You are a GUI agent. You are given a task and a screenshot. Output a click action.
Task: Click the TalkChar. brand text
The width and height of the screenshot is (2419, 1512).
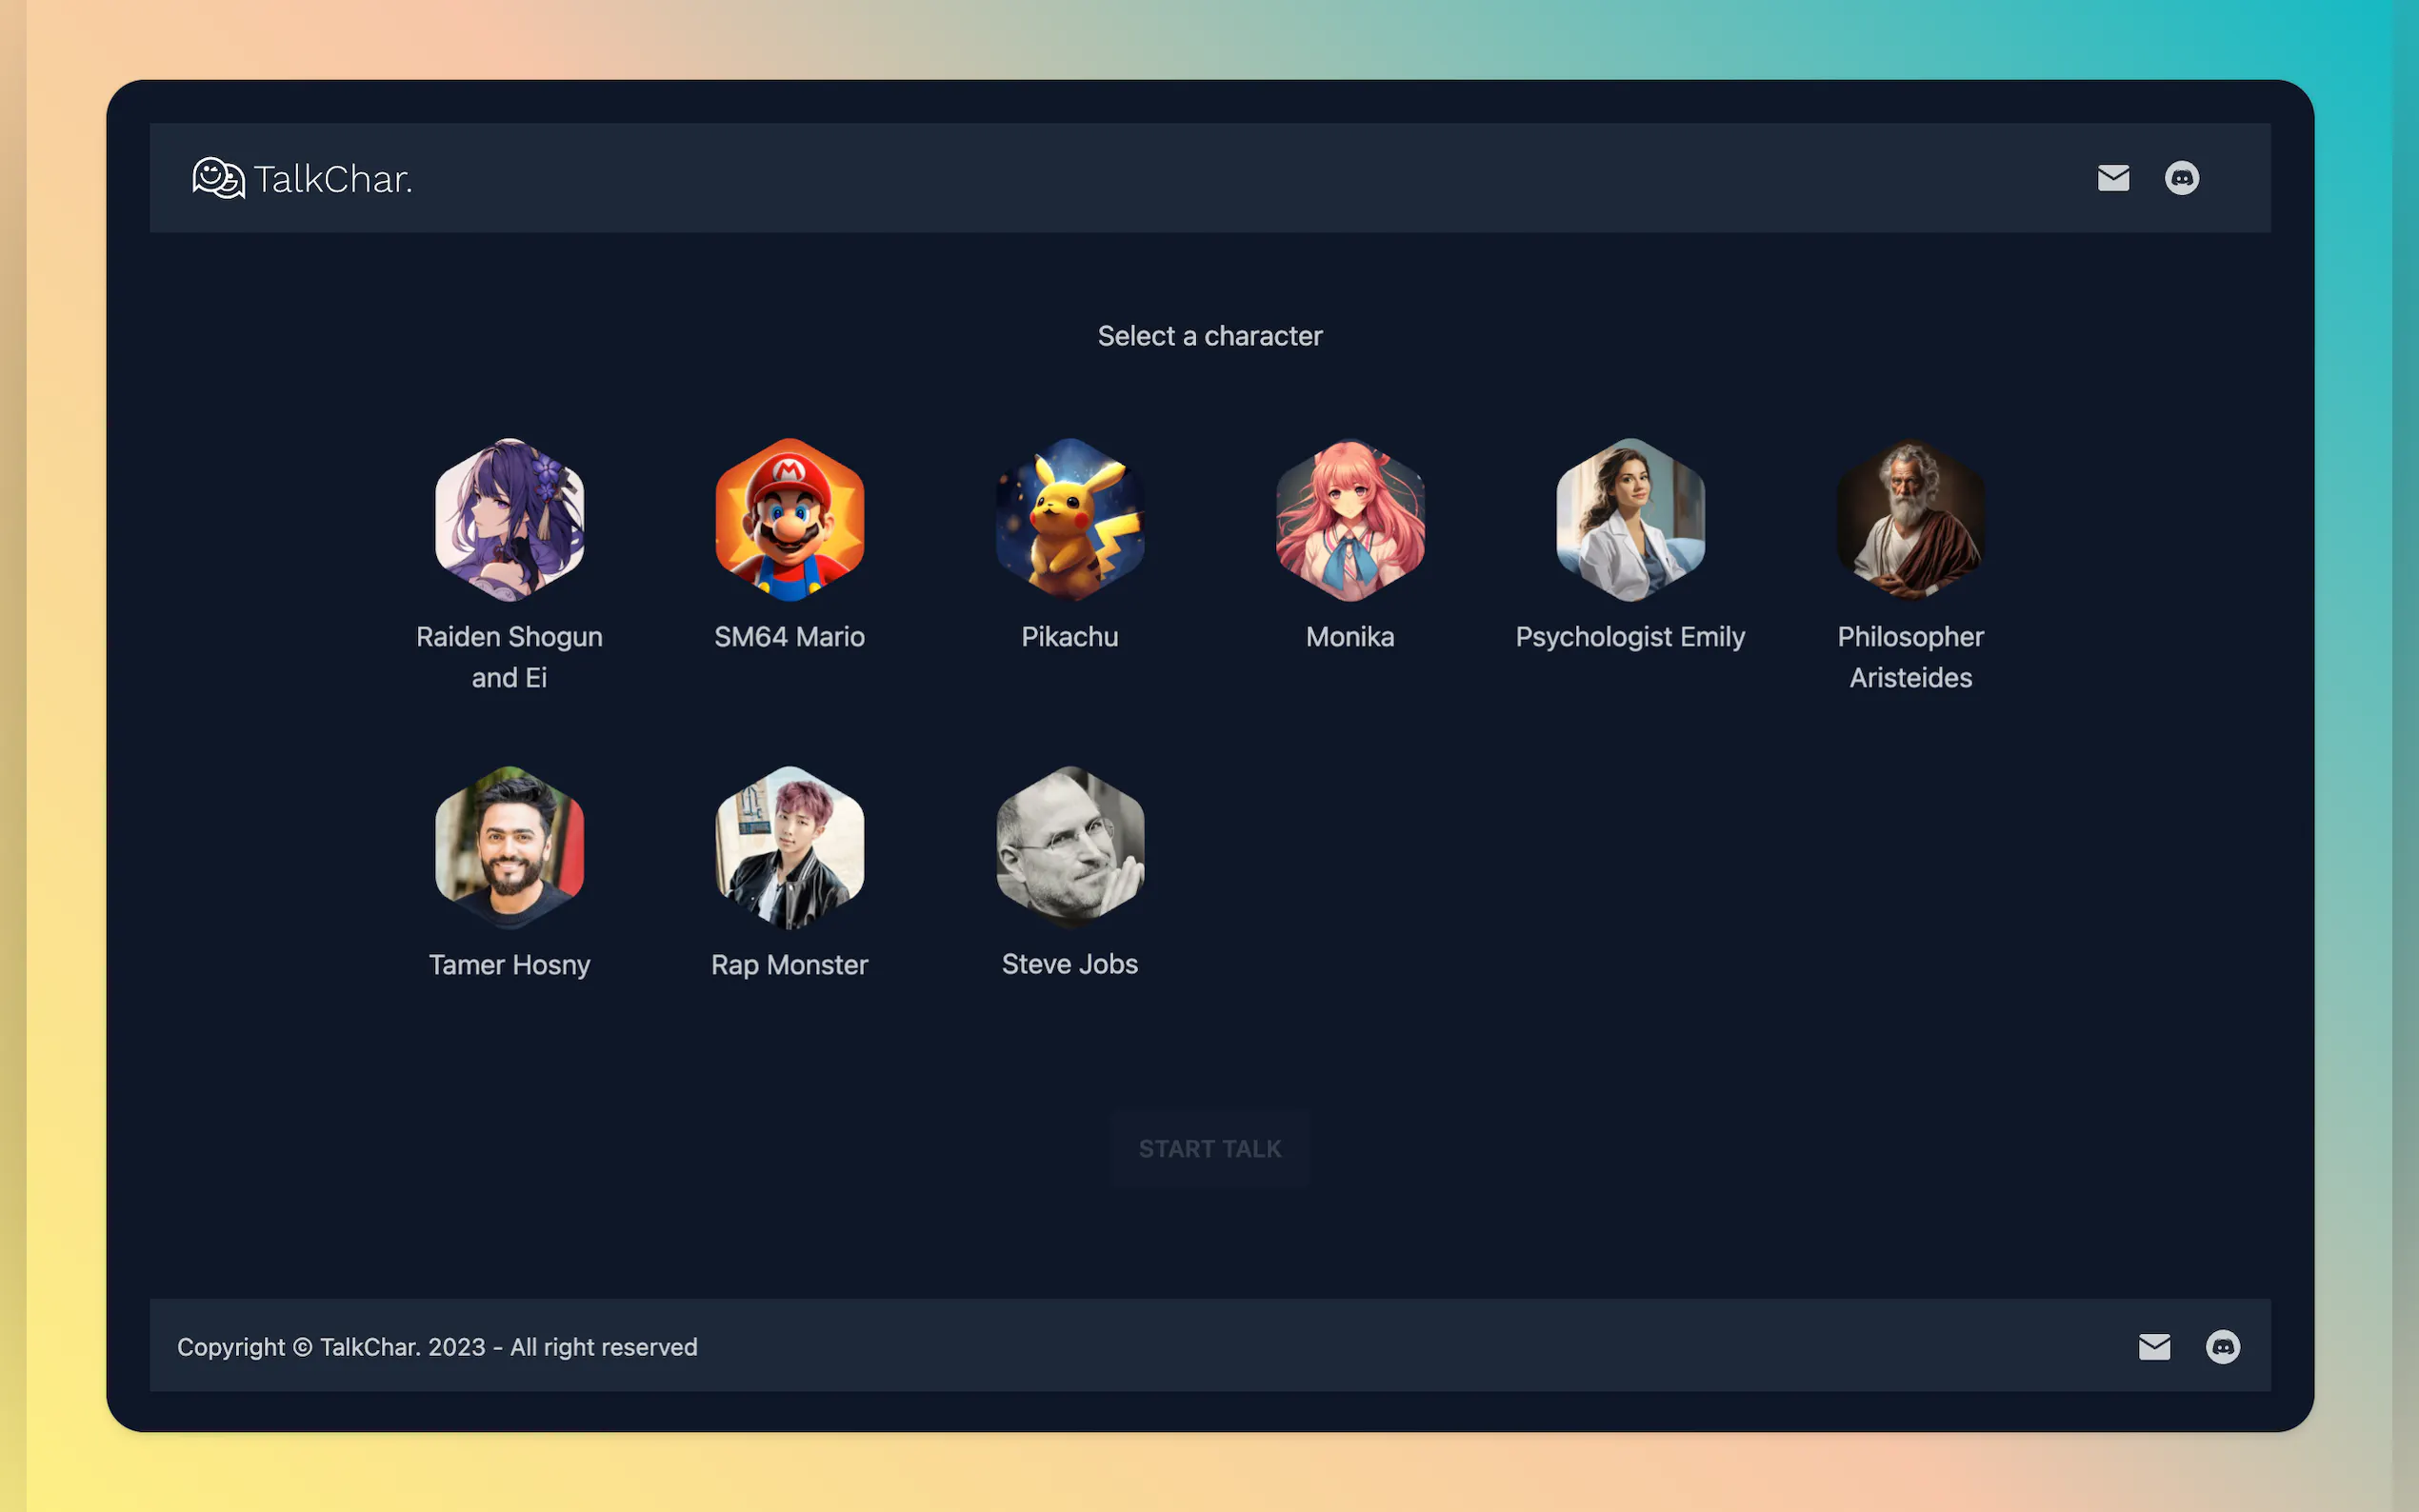(x=333, y=180)
